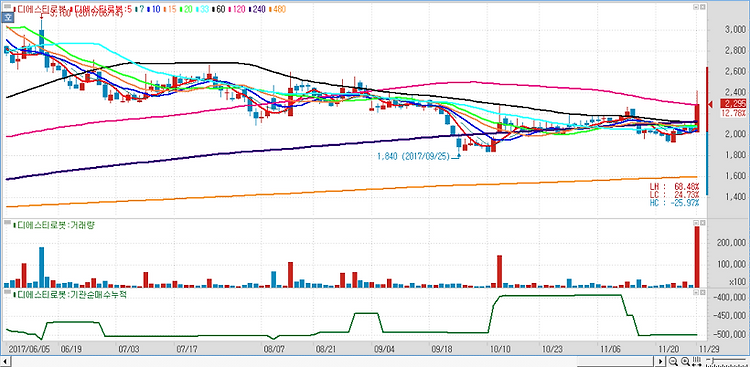Click the -400,000 axis label
This screenshot has width=750, height=367.
point(730,298)
